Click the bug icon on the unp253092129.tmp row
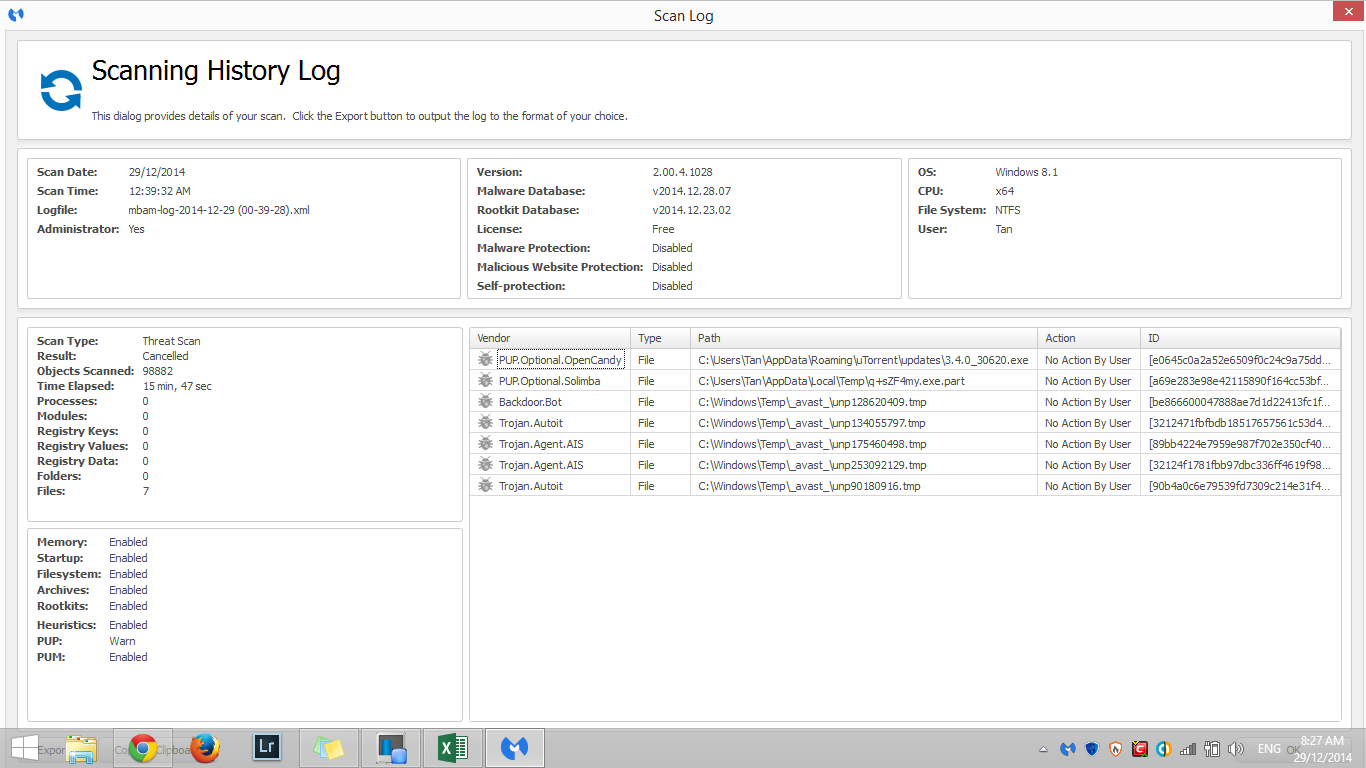 [x=486, y=465]
